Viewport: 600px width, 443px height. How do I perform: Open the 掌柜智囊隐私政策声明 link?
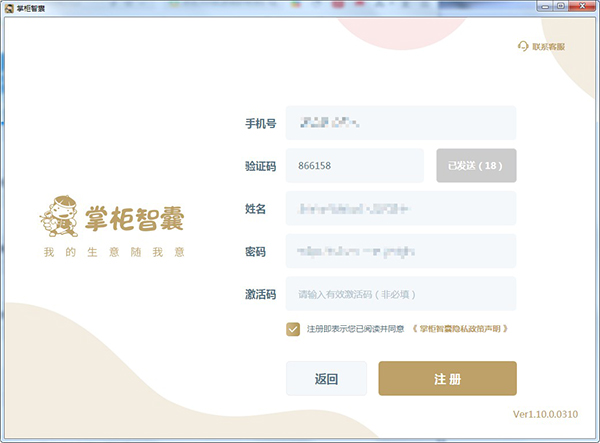click(x=460, y=329)
